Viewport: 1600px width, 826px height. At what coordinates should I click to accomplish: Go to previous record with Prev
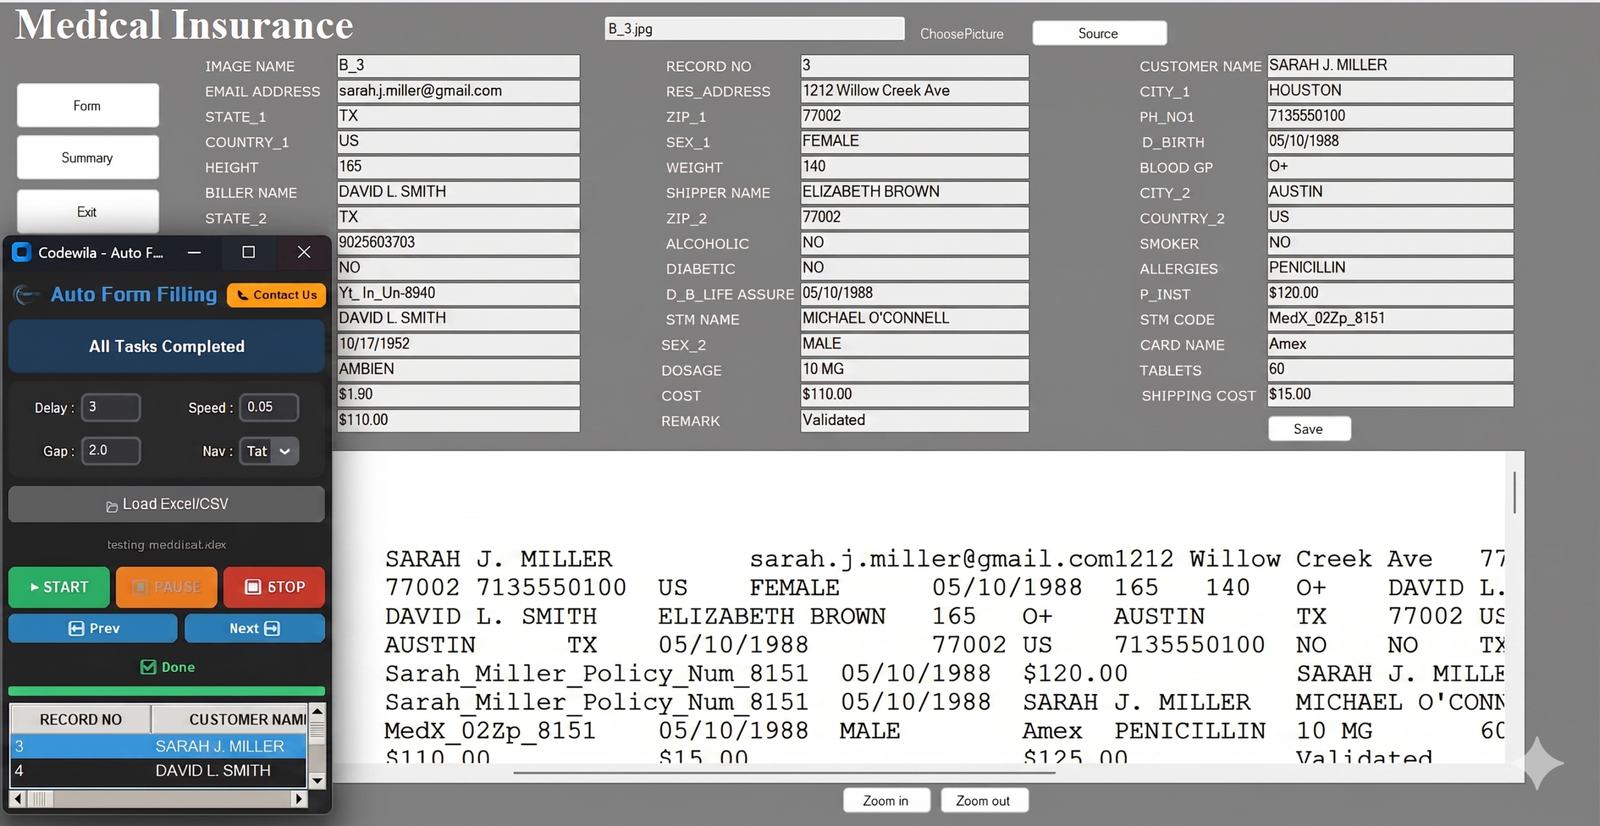(x=93, y=628)
